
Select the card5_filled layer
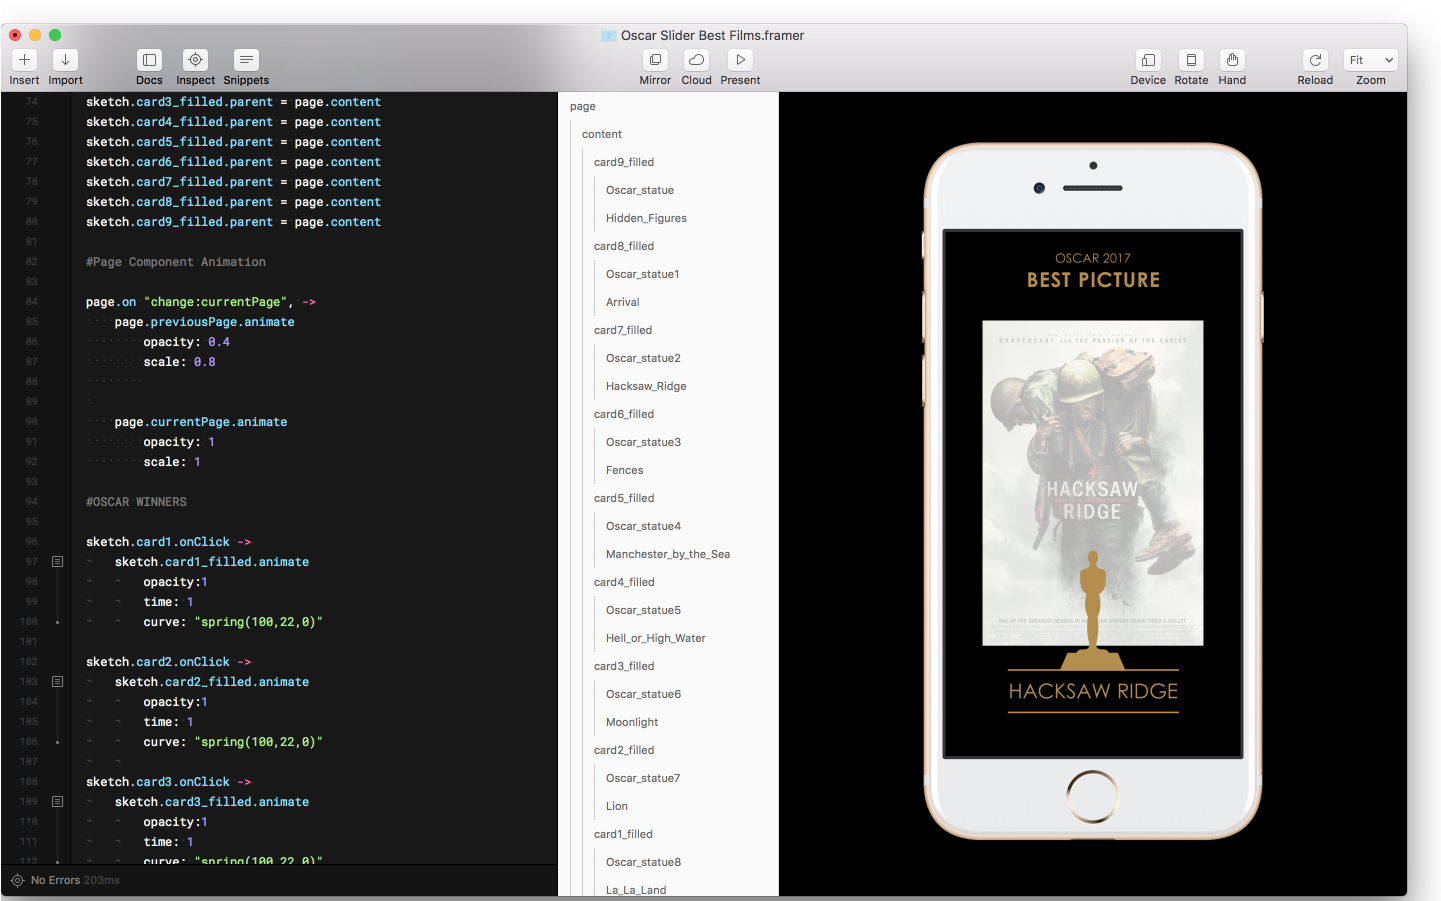coord(624,498)
